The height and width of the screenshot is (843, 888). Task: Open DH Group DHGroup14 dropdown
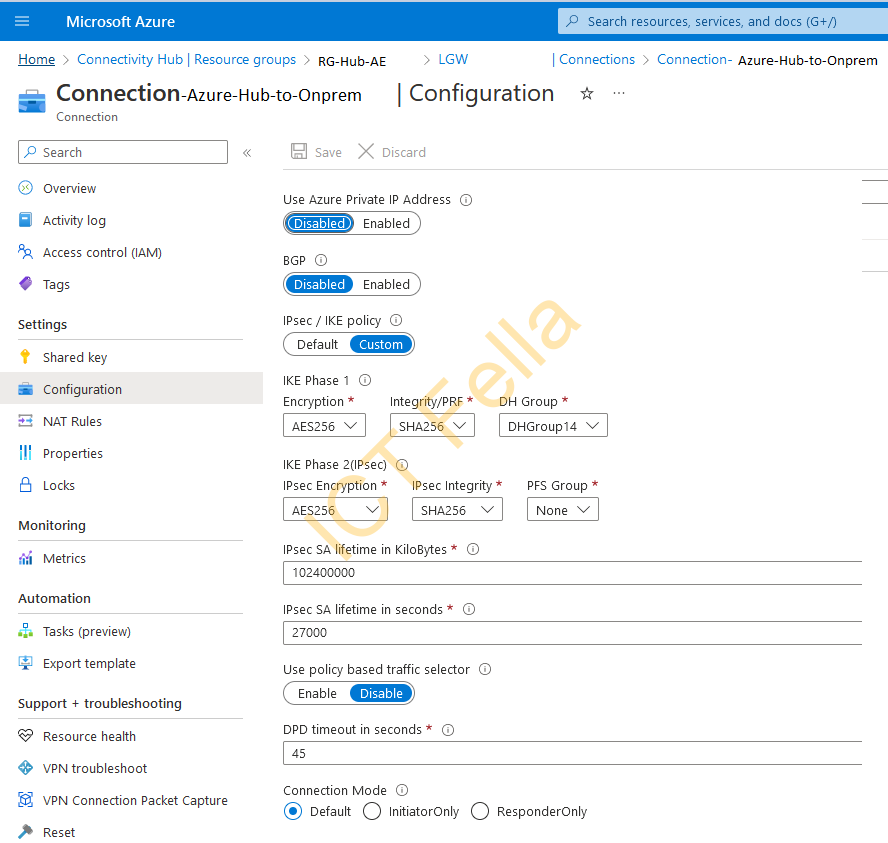[x=553, y=426]
